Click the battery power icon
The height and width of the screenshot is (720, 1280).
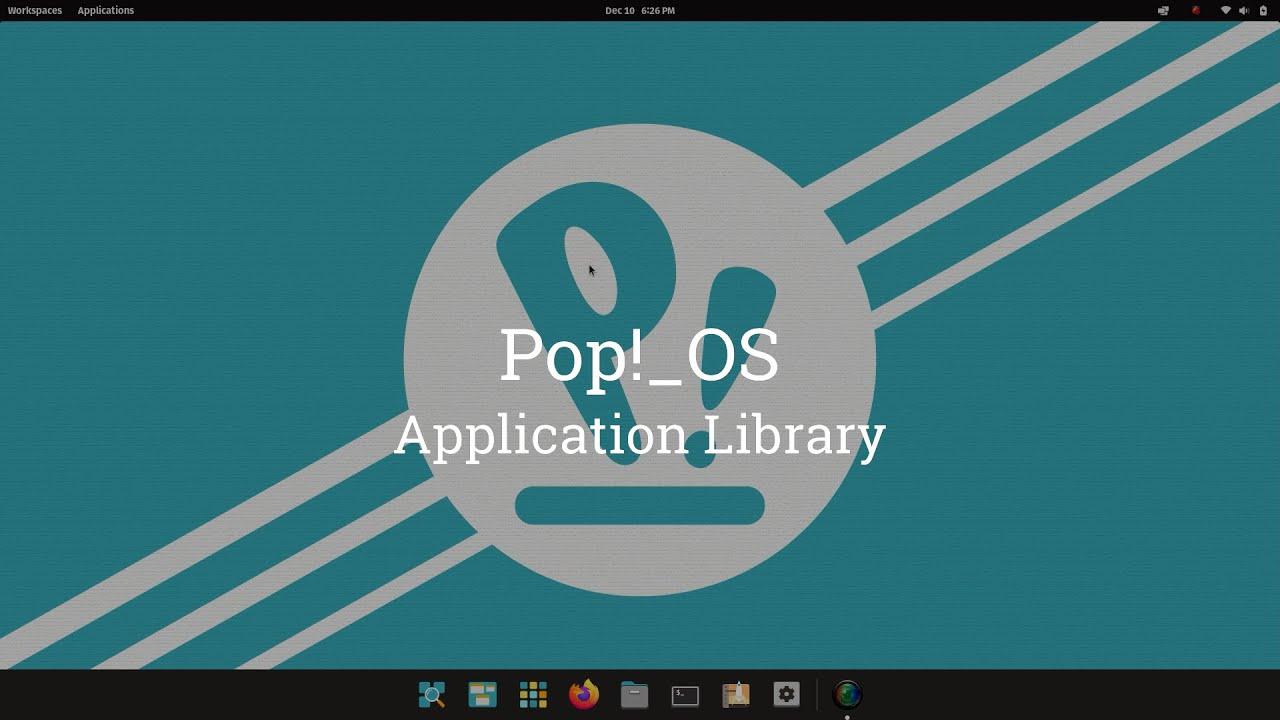[x=1263, y=10]
